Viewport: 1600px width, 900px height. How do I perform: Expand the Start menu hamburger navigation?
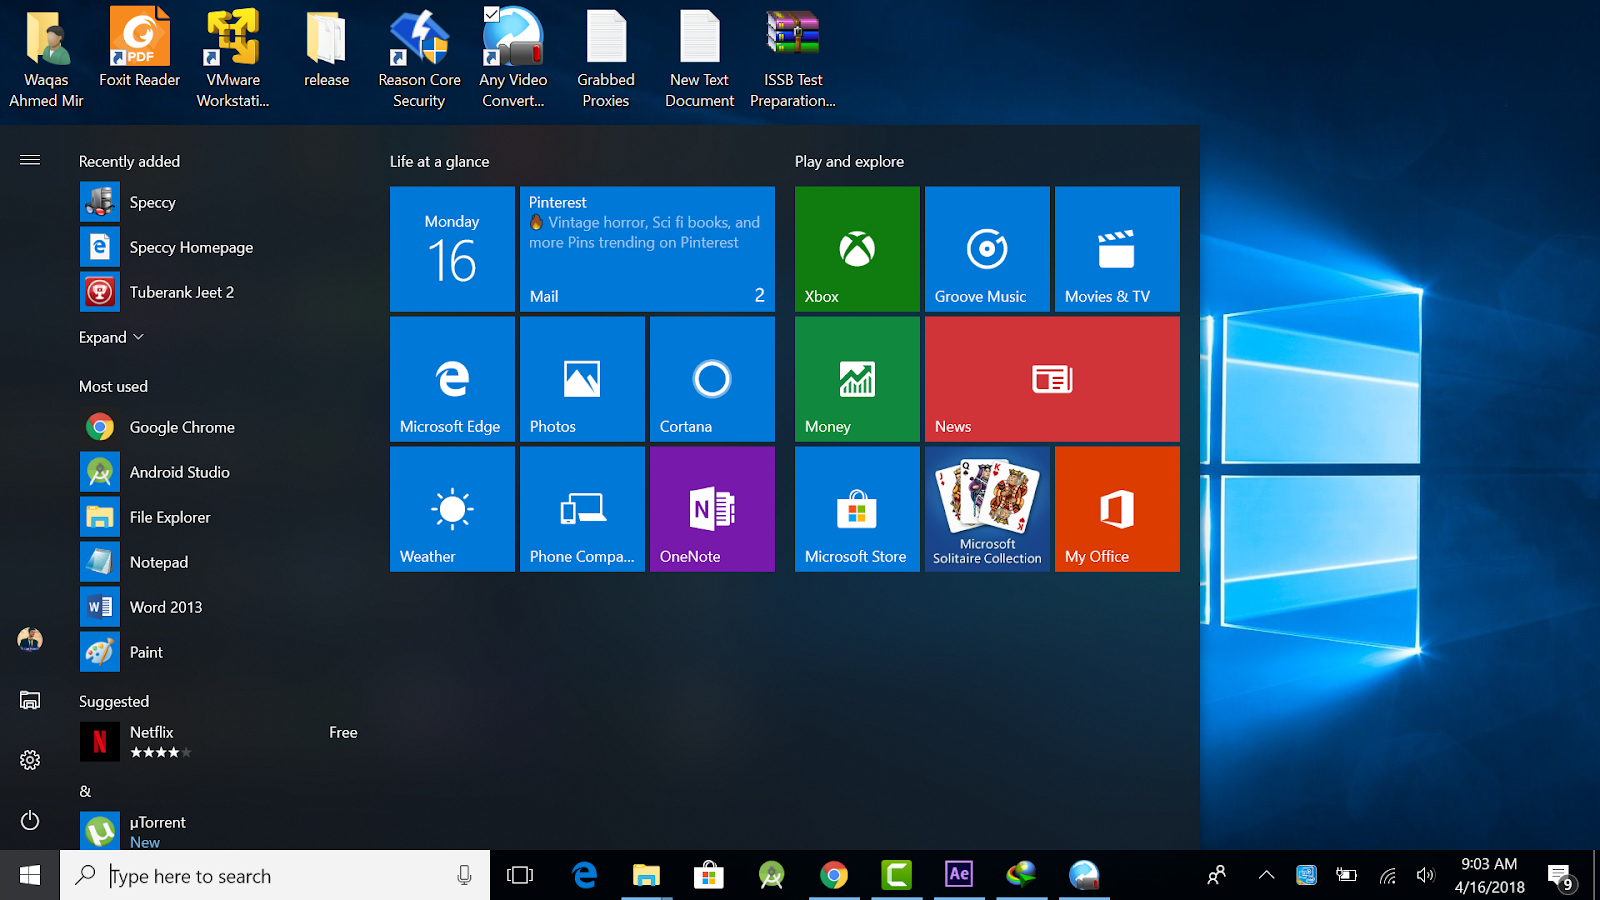click(30, 160)
